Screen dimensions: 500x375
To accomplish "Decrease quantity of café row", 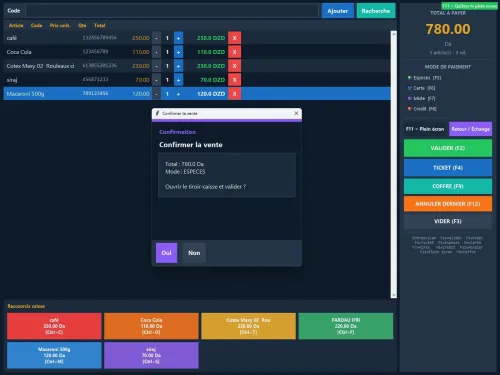I will tap(156, 38).
